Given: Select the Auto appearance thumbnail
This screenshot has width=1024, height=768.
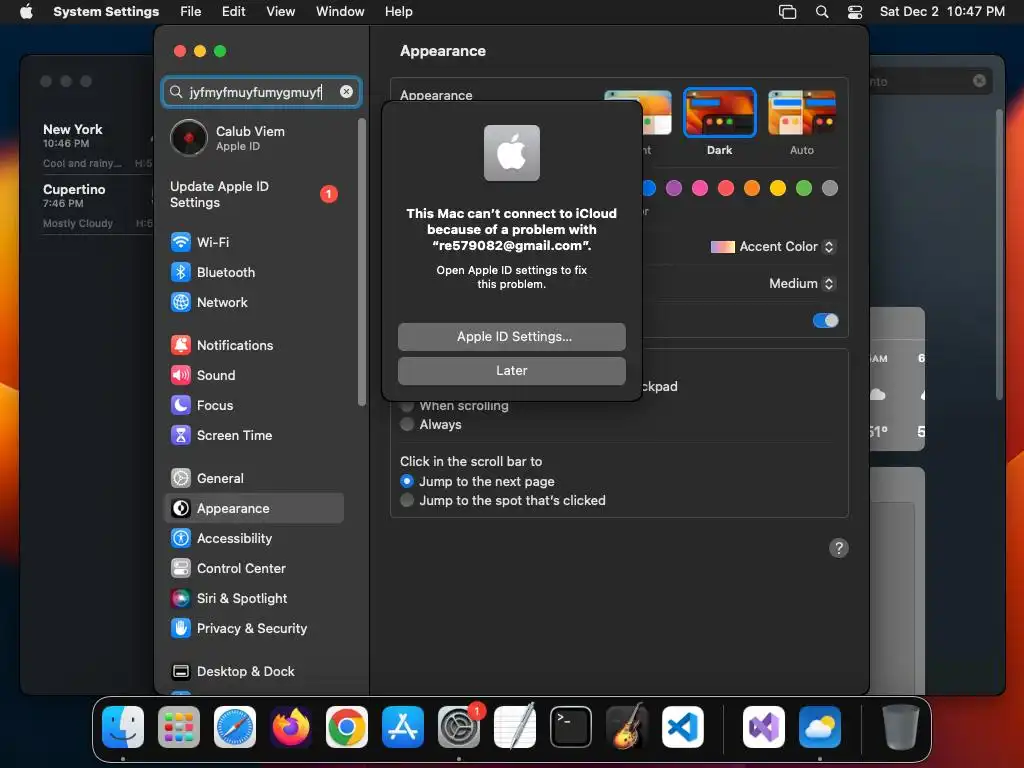Looking at the screenshot, I should coord(802,113).
